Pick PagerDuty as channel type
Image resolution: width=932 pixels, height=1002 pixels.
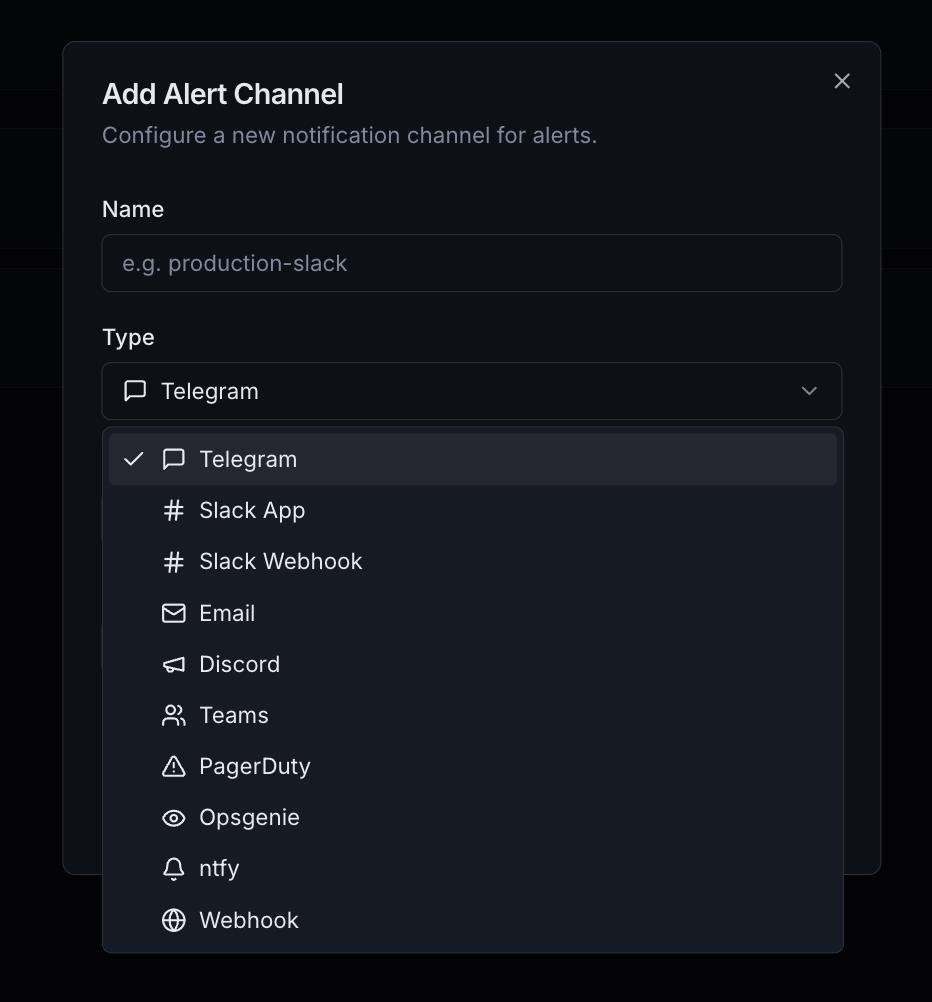pyautogui.click(x=255, y=766)
